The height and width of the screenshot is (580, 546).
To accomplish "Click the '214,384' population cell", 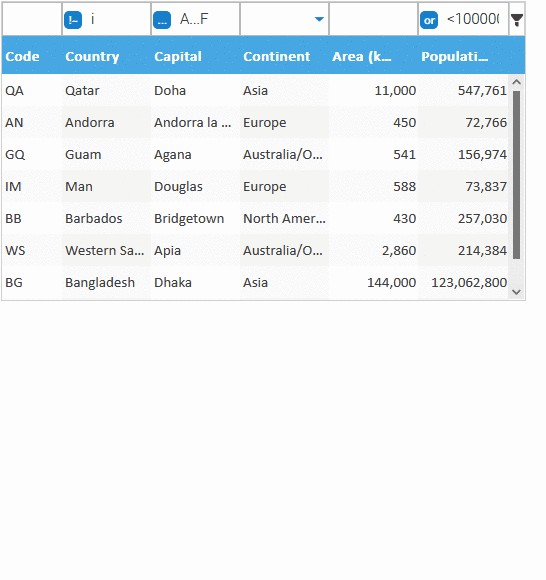I will 463,250.
